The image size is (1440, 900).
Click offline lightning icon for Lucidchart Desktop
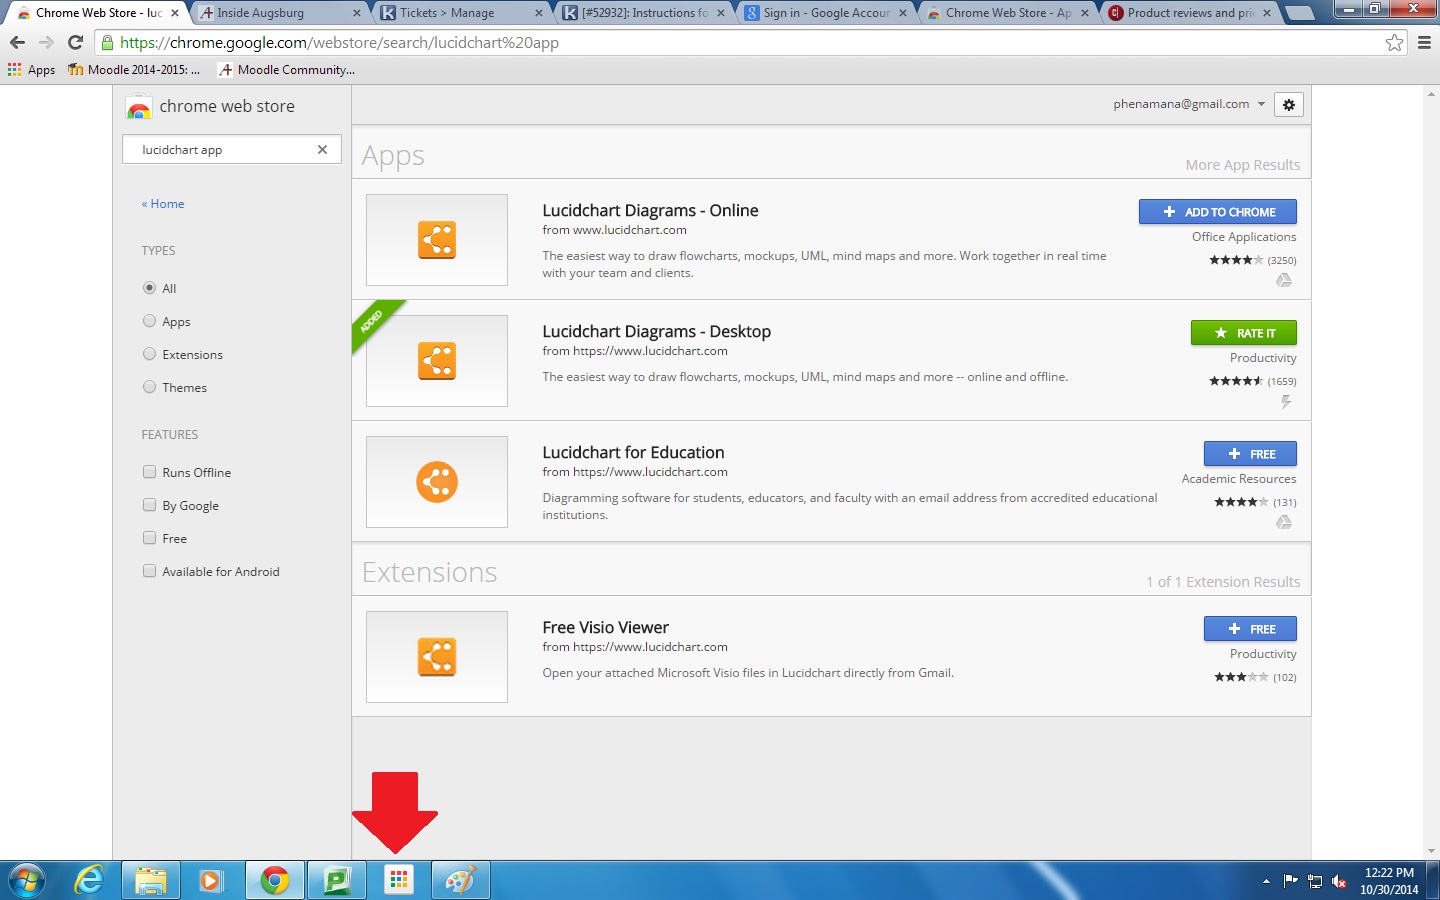(x=1286, y=402)
